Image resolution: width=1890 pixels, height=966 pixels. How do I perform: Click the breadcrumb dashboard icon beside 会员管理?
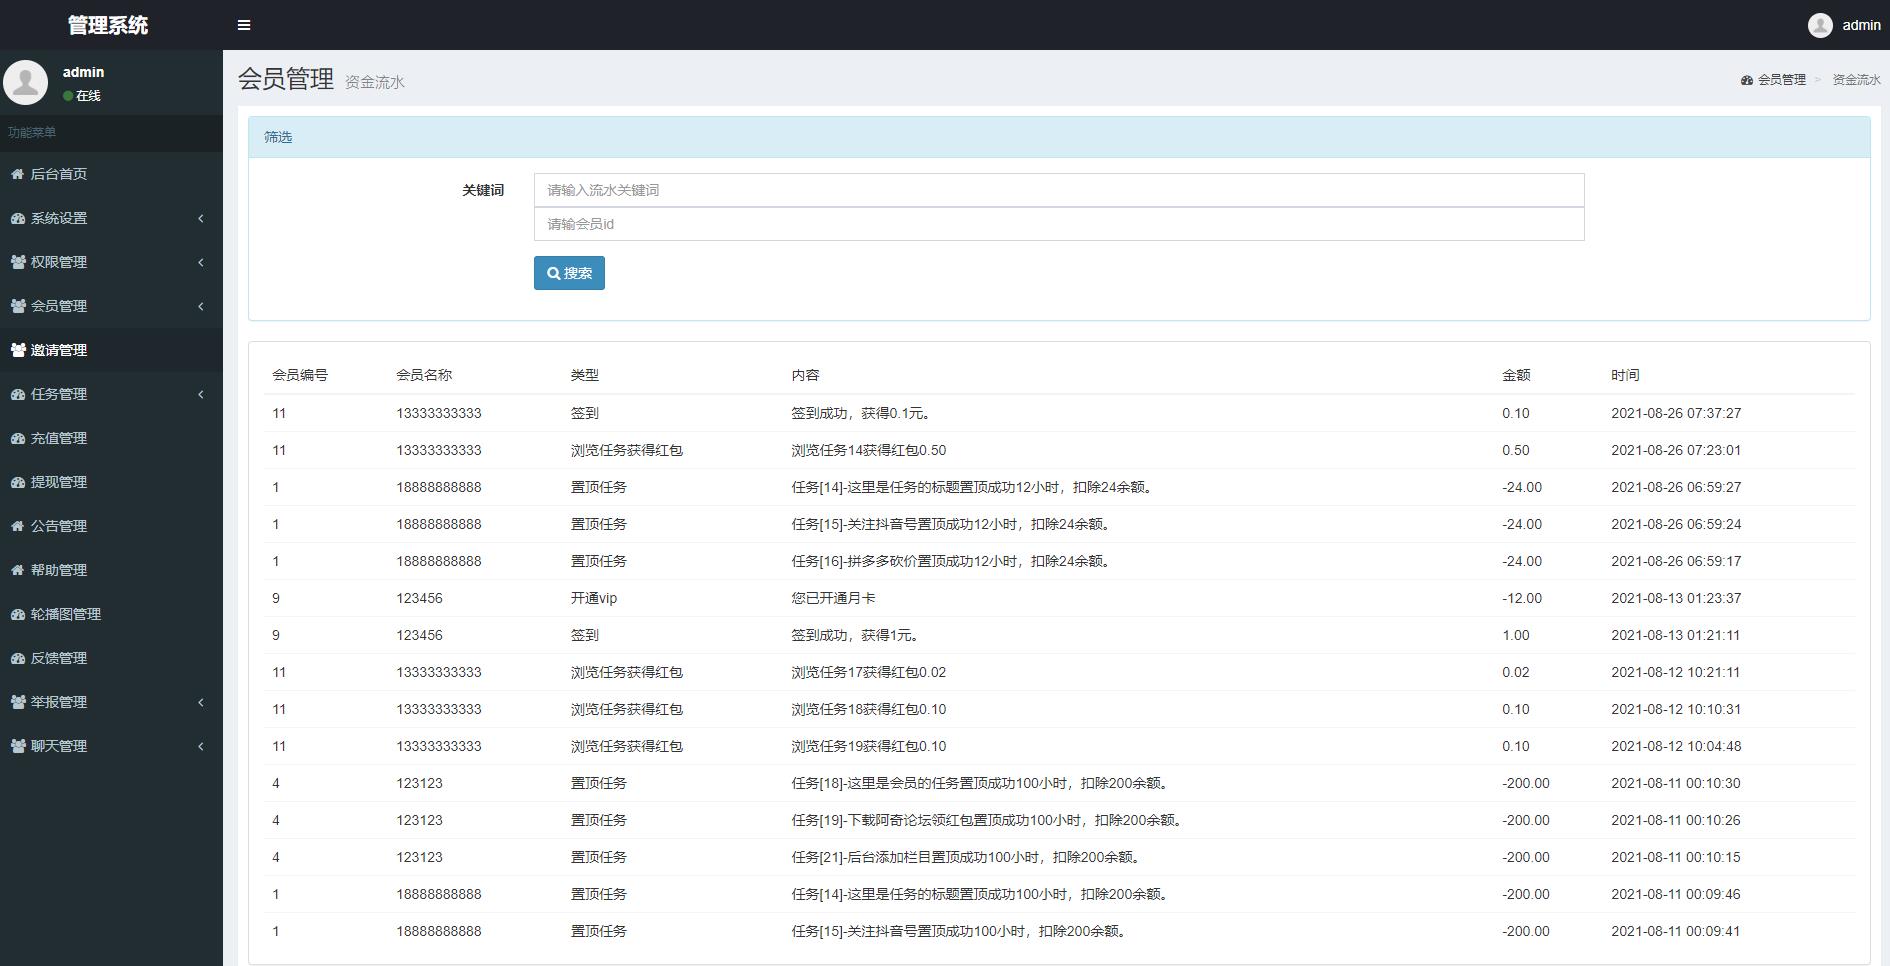point(1747,80)
